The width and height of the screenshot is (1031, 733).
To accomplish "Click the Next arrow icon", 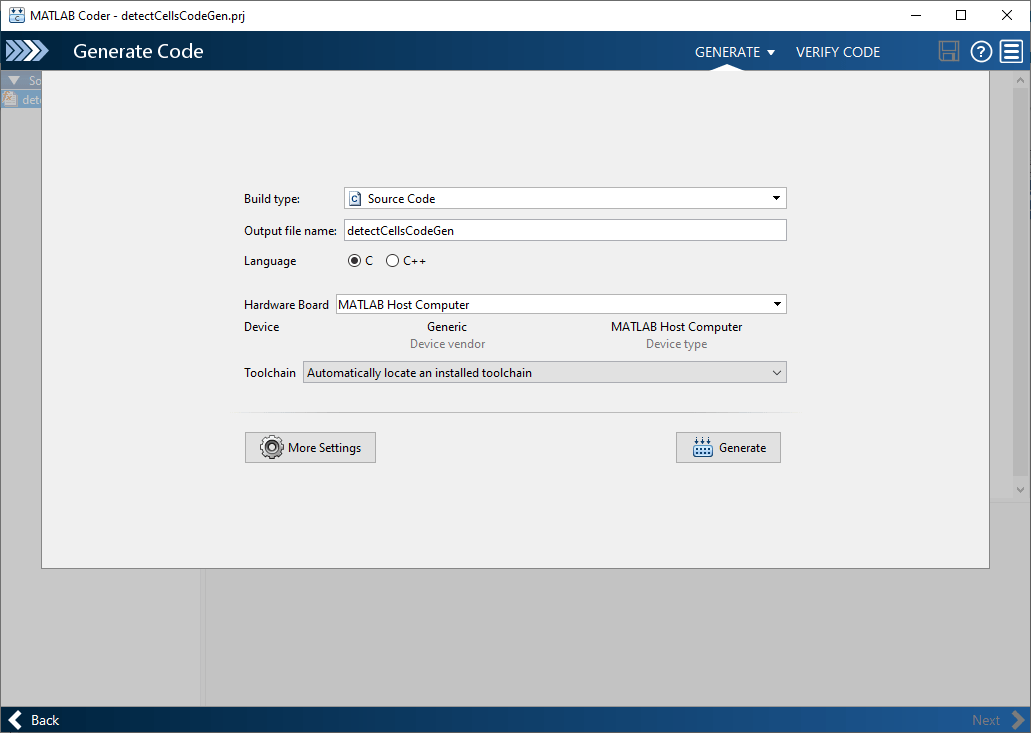I will tap(1018, 720).
